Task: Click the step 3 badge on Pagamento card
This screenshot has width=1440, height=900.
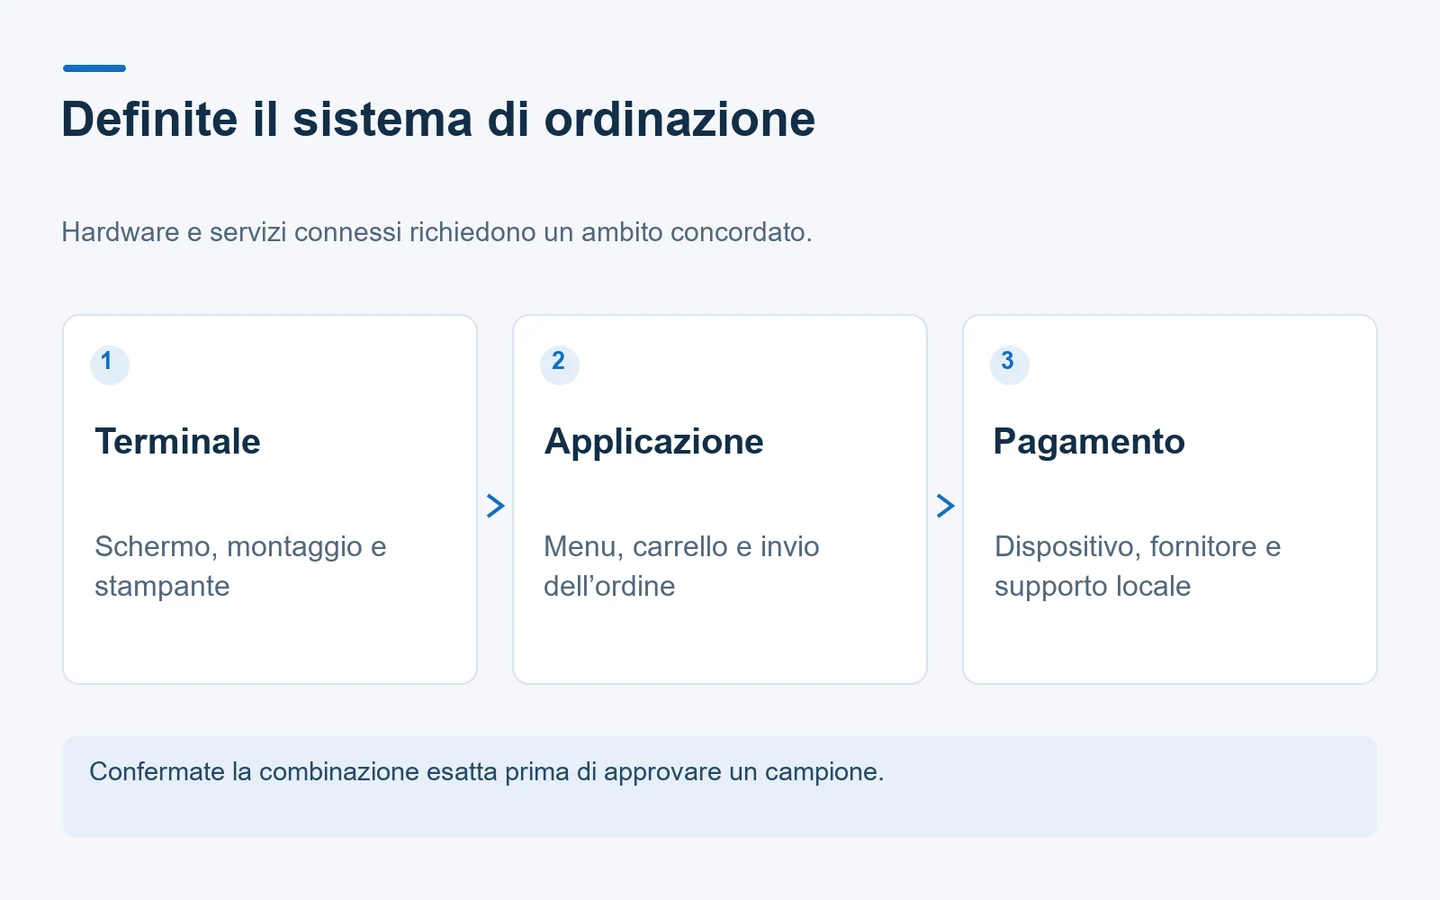Action: pos(1009,364)
